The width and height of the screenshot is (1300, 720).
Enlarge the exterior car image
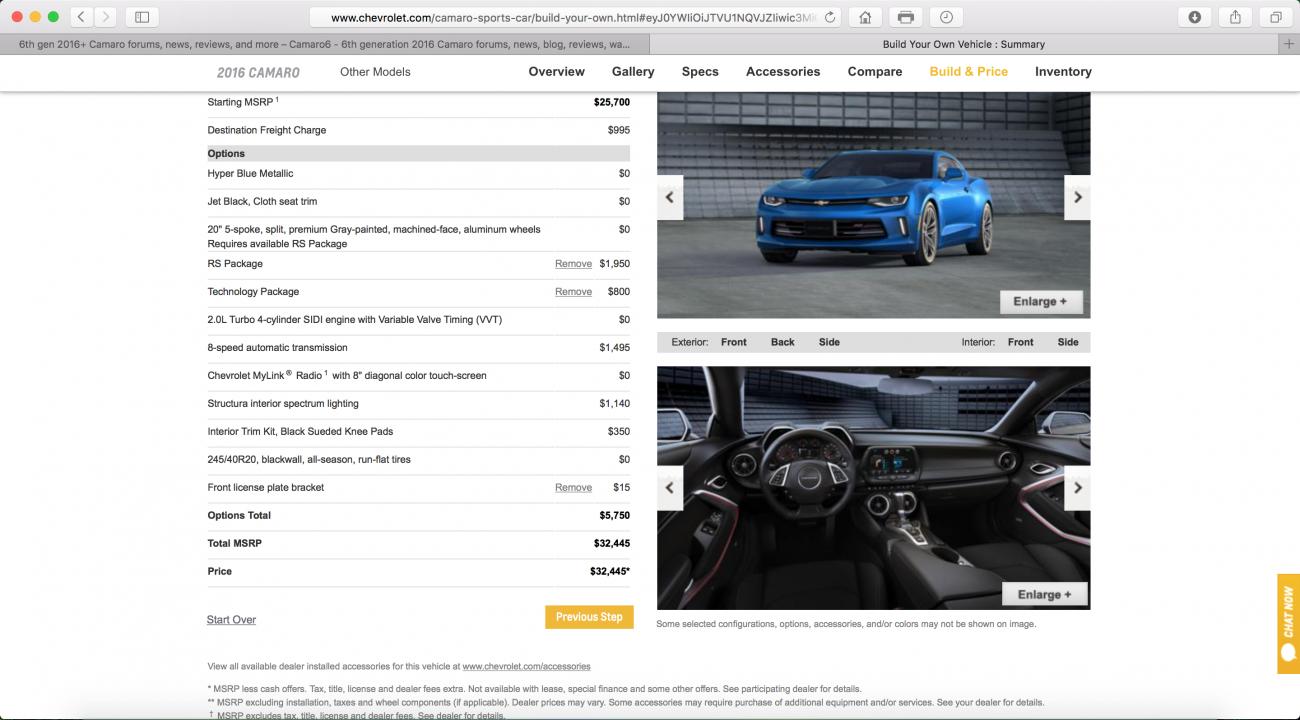tap(1041, 302)
